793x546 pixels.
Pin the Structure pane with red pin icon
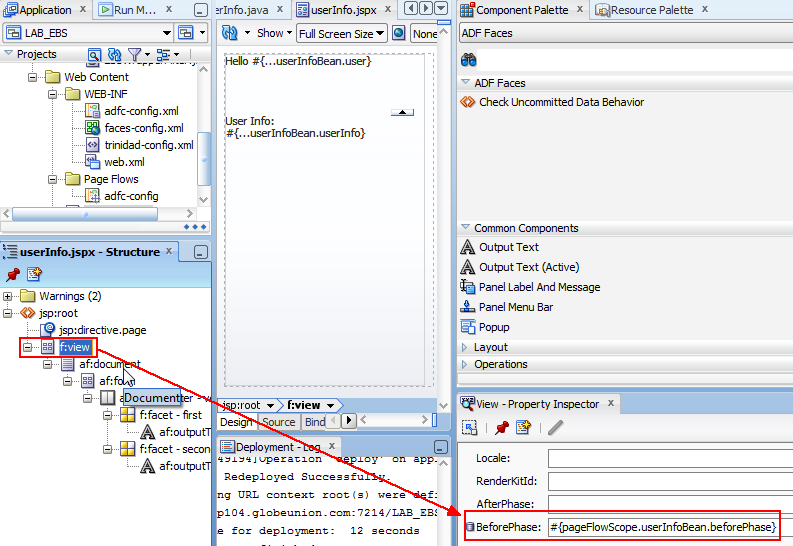coord(13,274)
